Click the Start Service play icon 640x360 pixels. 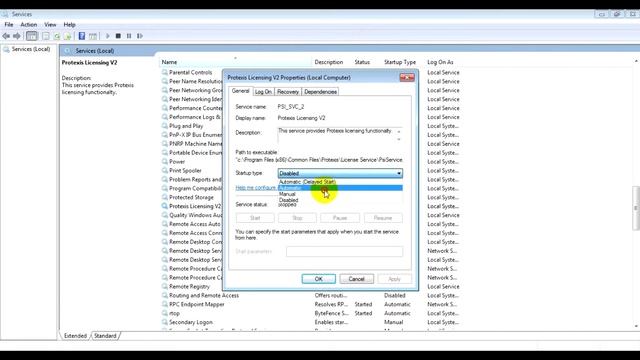coord(108,36)
